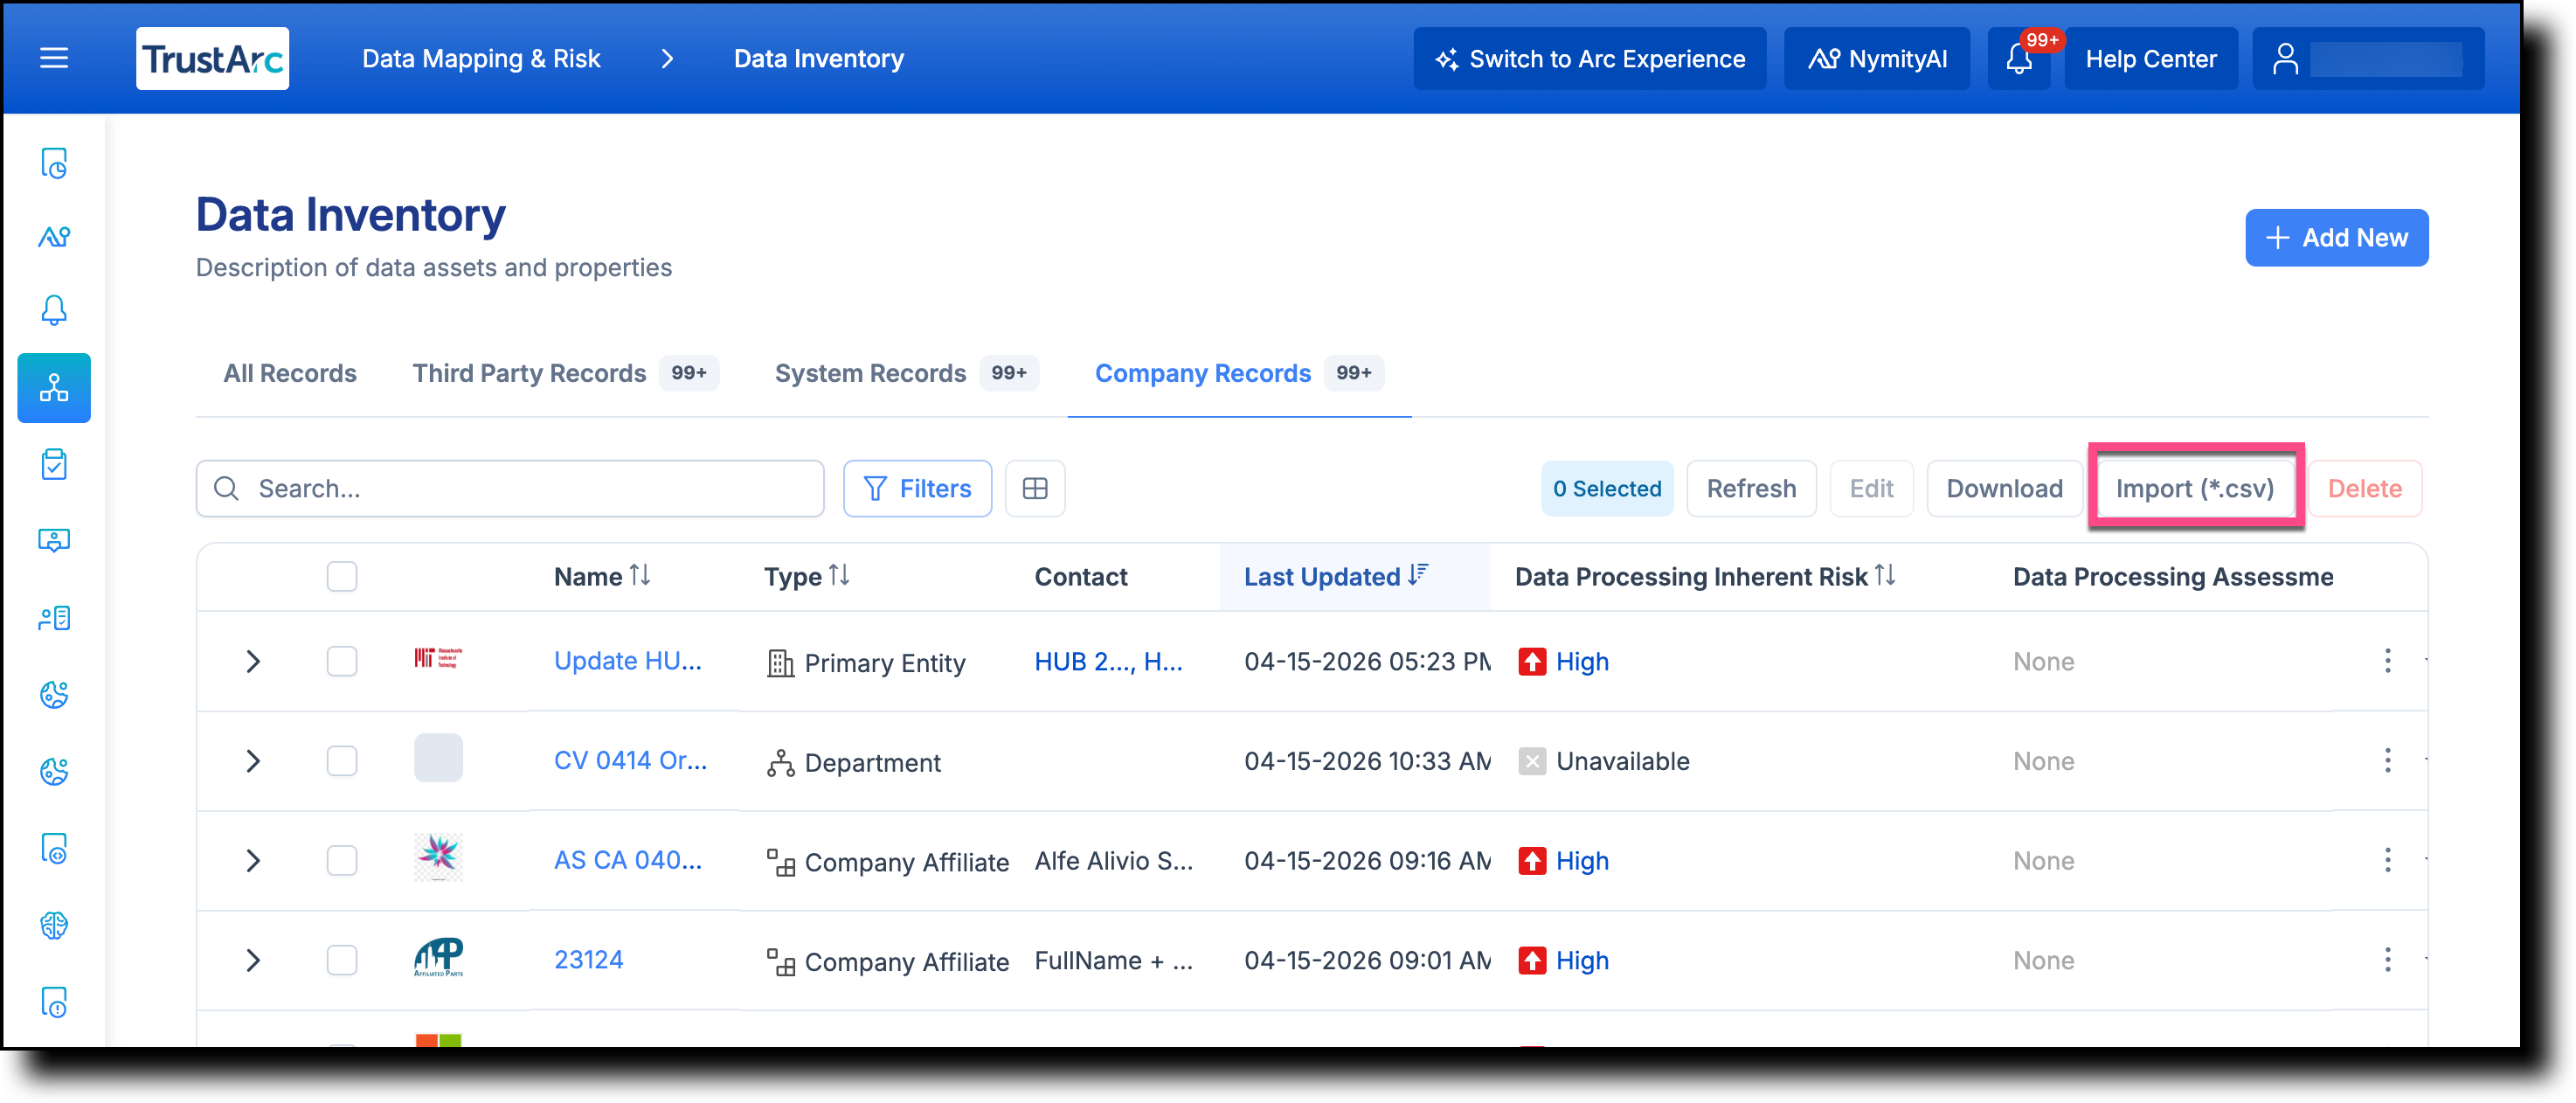Switch to Third Party Records tab
The width and height of the screenshot is (2576, 1103).
point(565,373)
